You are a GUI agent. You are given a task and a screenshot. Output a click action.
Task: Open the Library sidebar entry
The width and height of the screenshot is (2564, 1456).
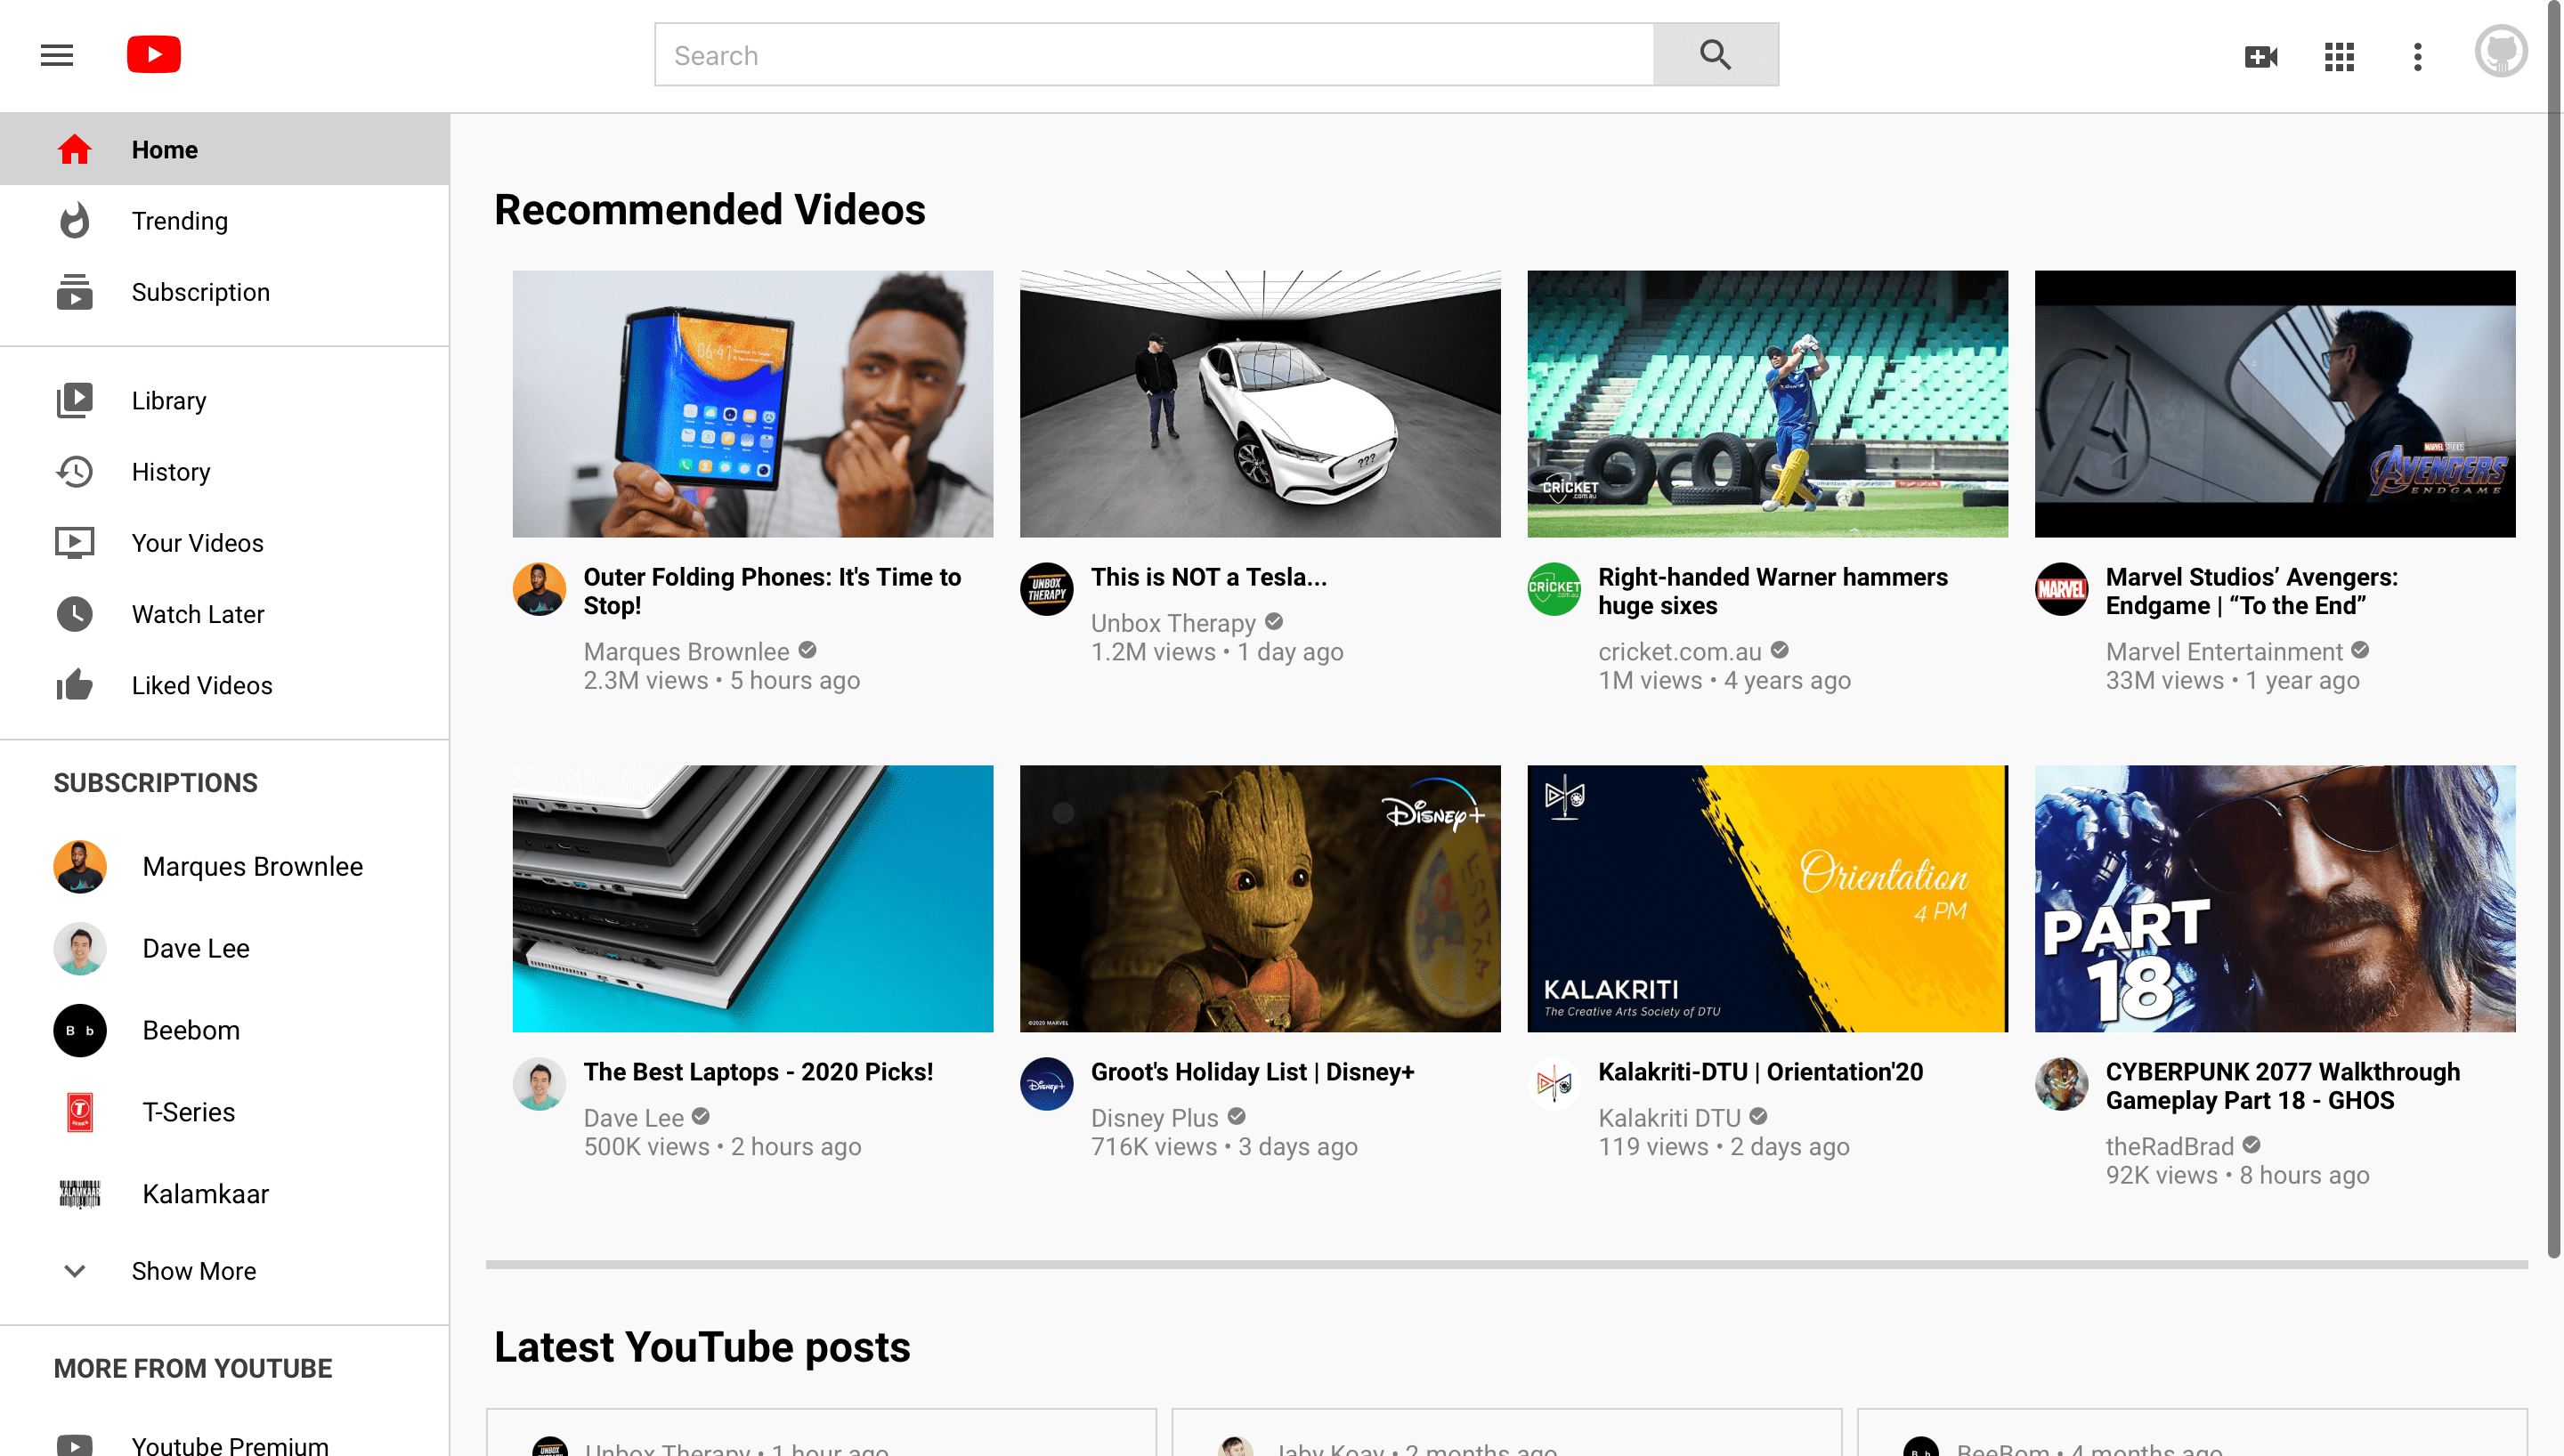pyautogui.click(x=168, y=400)
